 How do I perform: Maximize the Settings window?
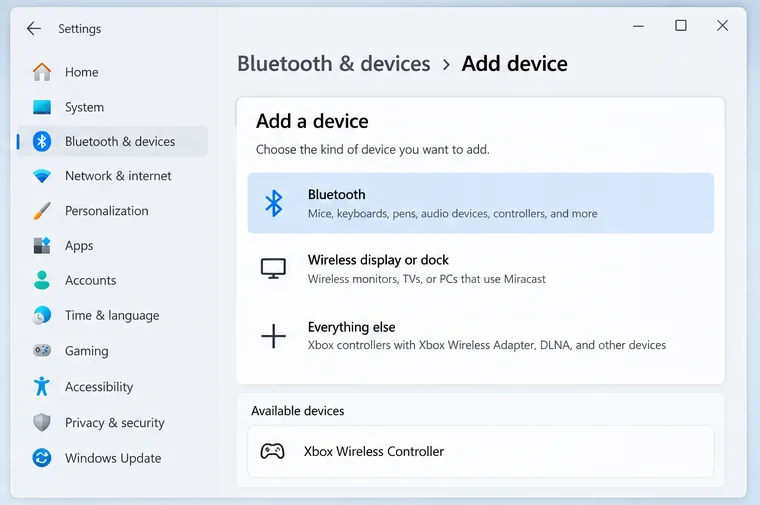click(681, 26)
